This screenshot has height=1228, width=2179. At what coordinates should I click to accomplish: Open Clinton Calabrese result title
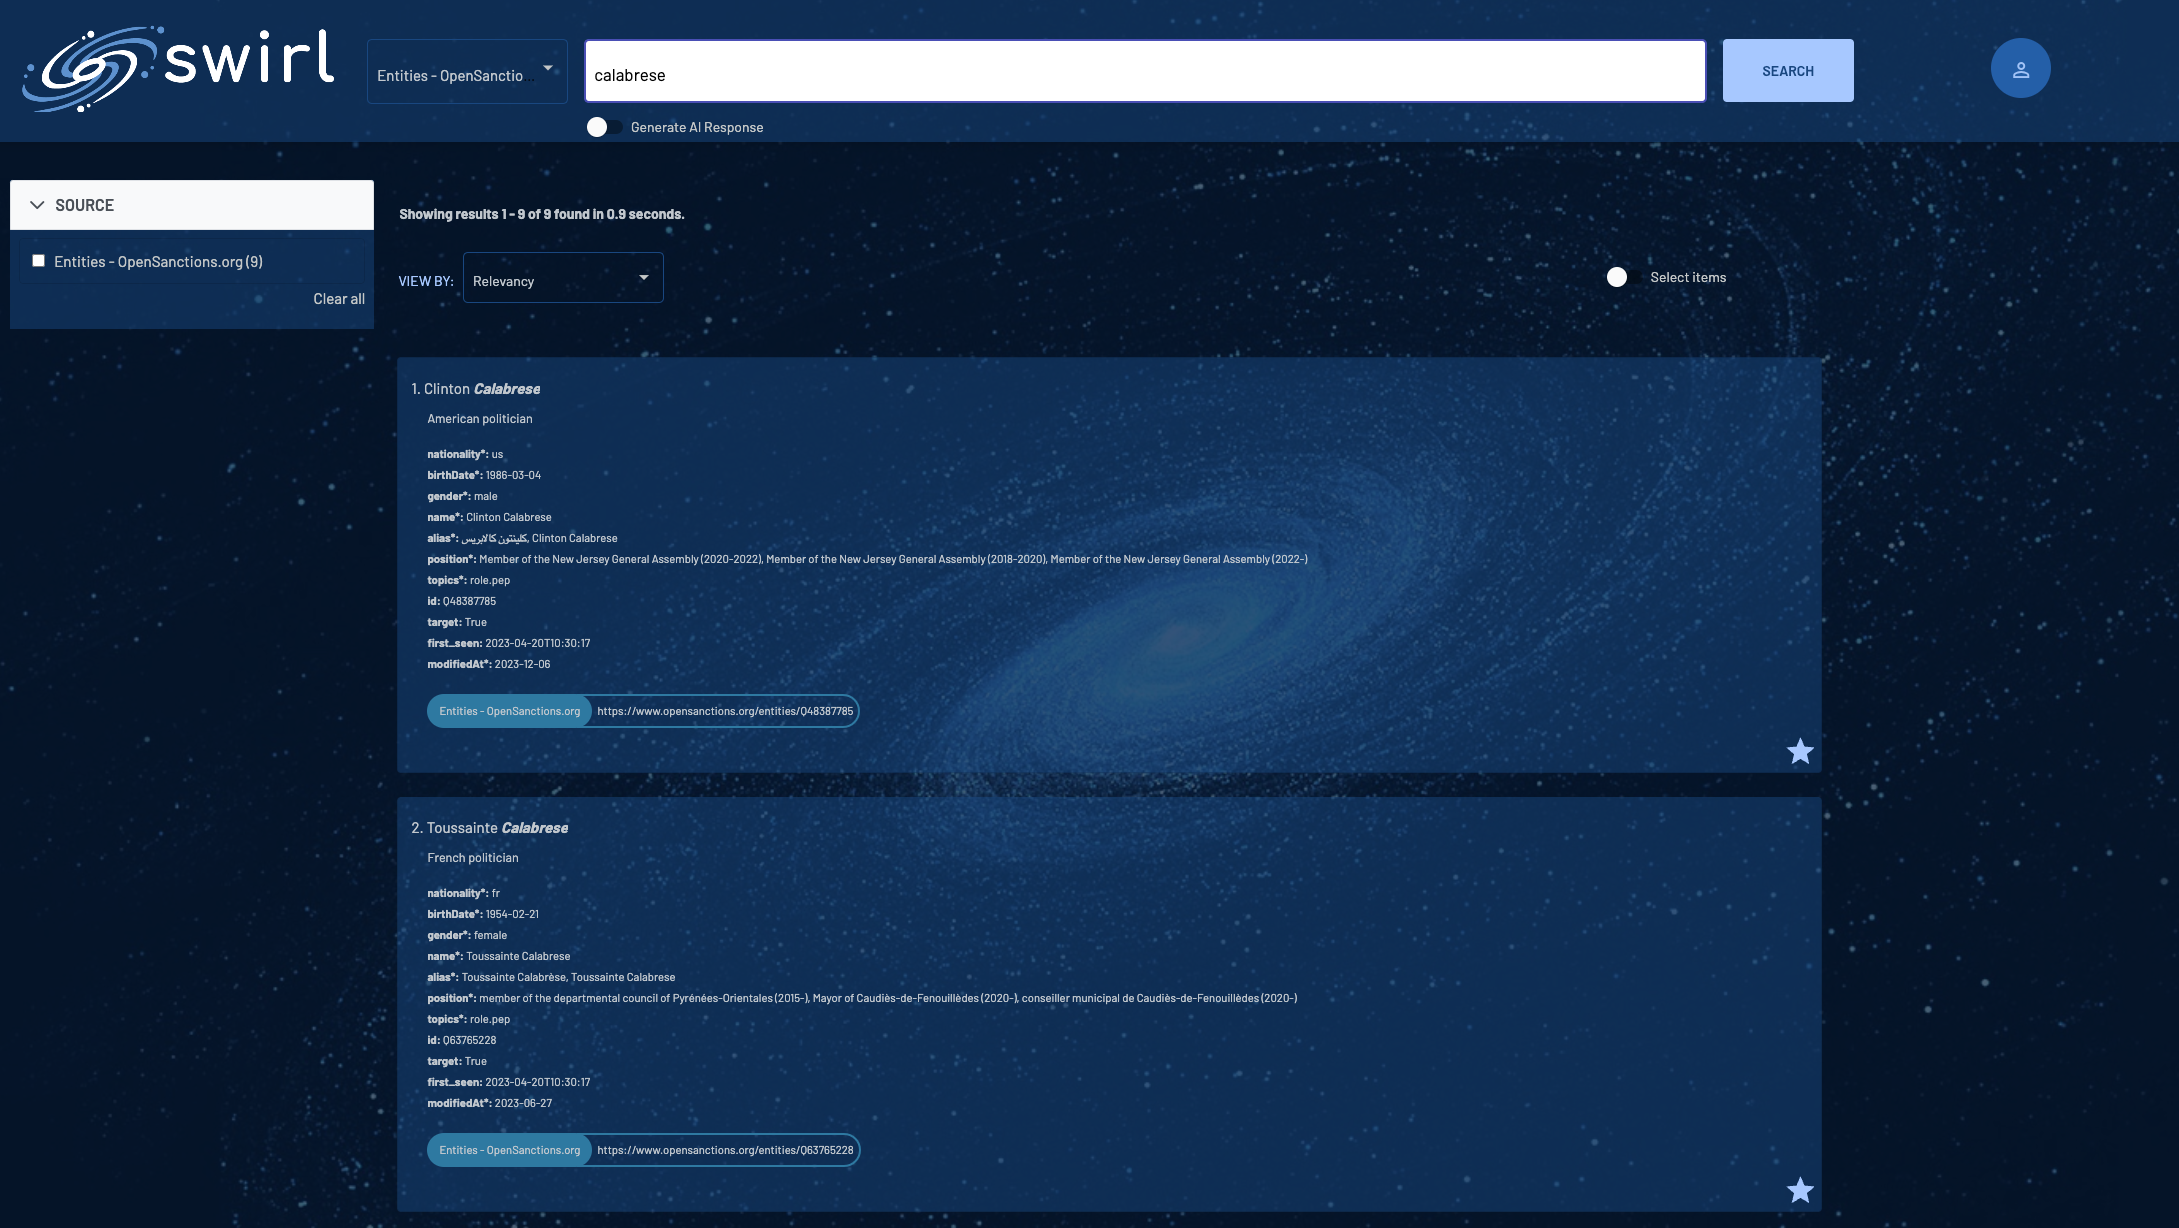coord(481,389)
